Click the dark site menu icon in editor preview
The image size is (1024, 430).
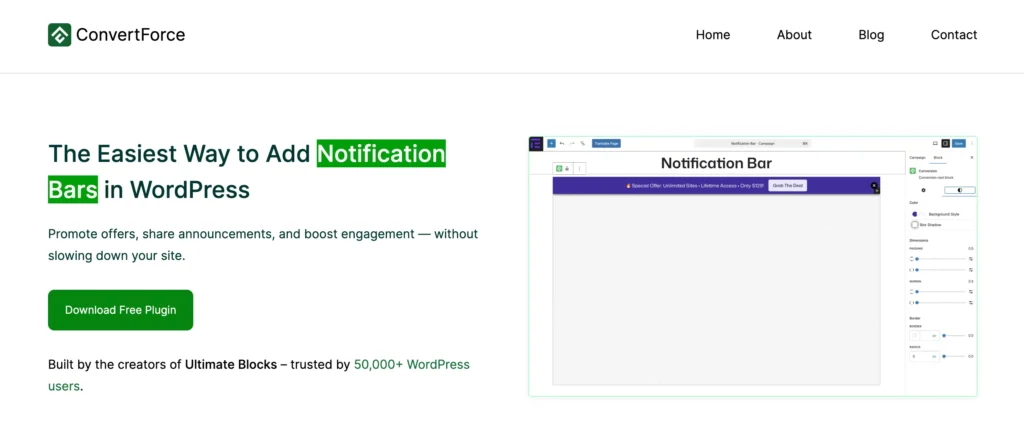(x=536, y=144)
